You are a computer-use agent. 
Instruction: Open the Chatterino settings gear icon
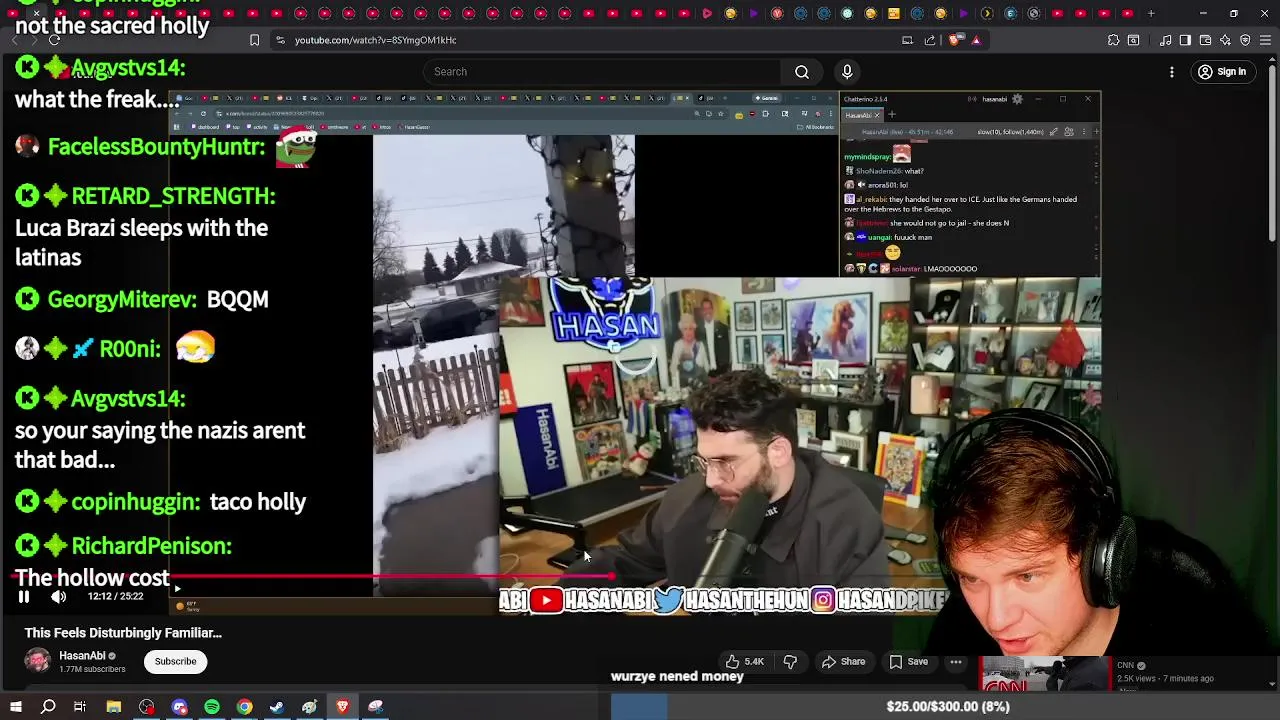coord(1018,99)
